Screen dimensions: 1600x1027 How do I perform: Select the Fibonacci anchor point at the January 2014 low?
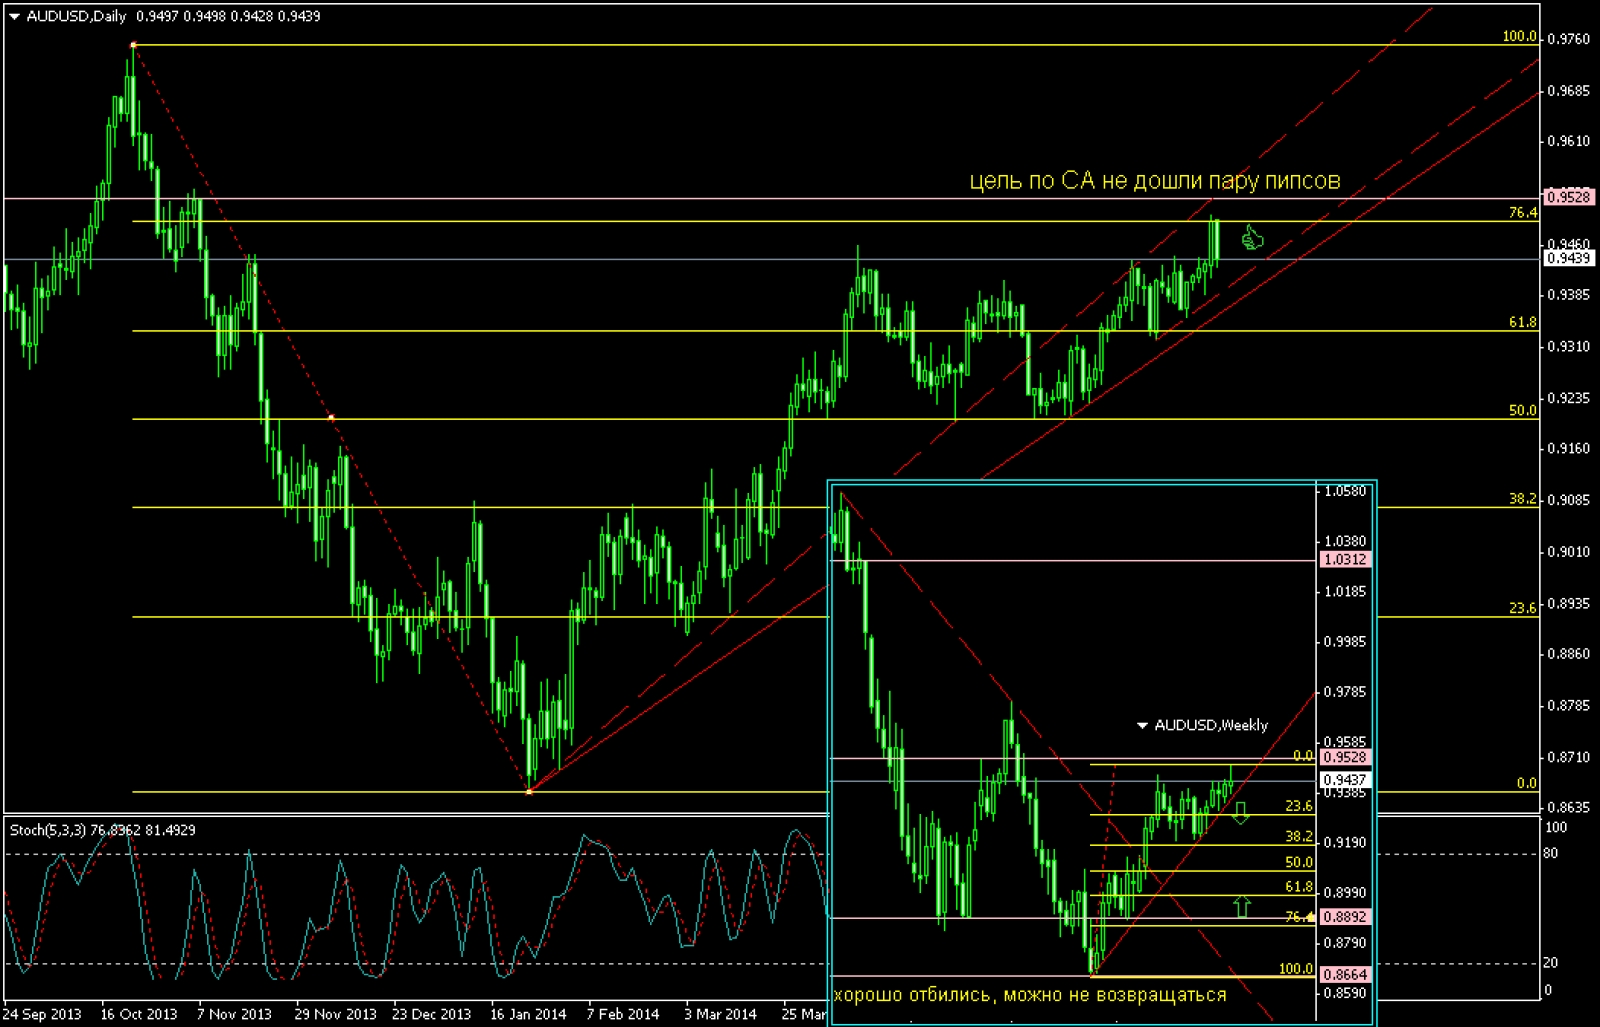point(529,791)
